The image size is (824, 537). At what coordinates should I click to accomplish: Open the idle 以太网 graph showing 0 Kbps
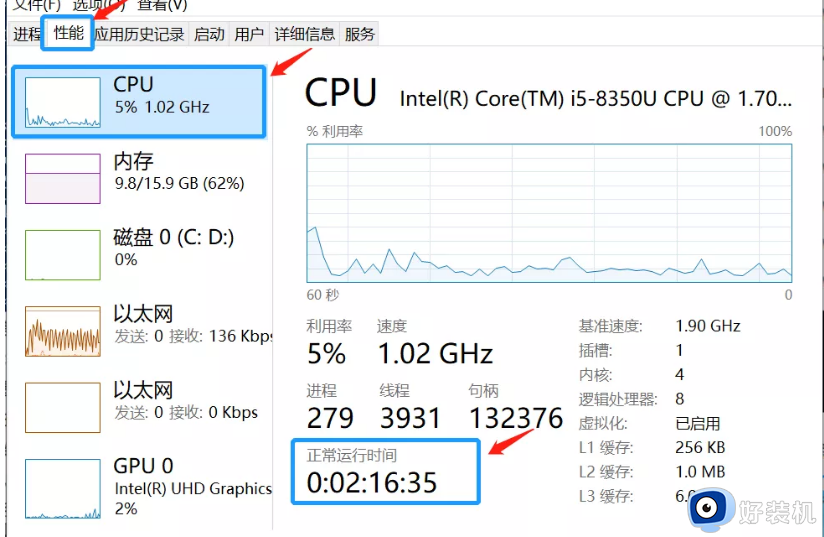63,407
